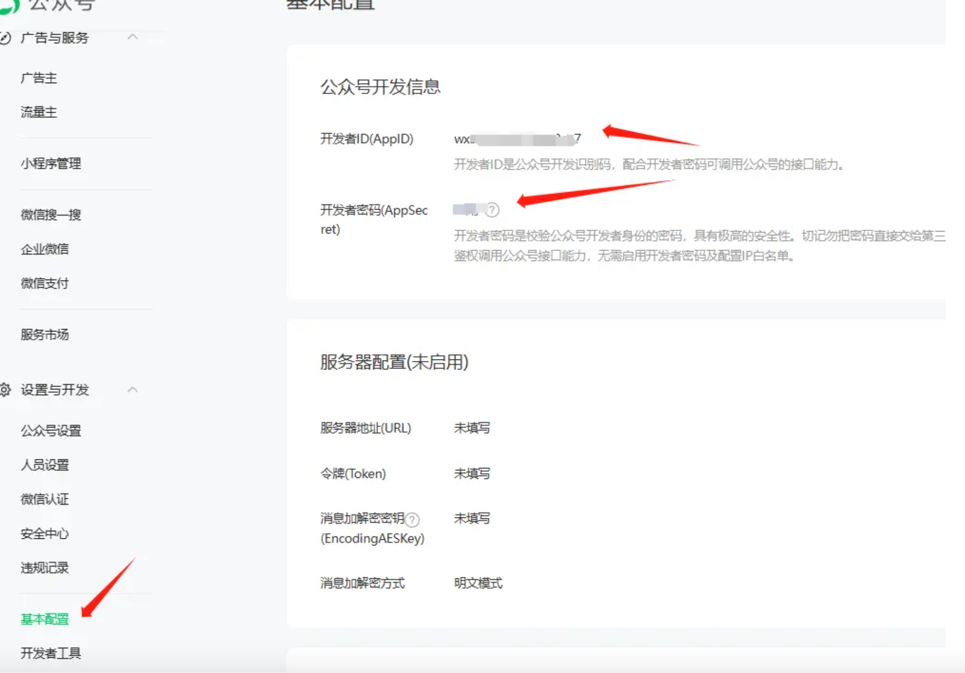
Task: Collapse the 设置与开发 section chevron
Action: (132, 390)
